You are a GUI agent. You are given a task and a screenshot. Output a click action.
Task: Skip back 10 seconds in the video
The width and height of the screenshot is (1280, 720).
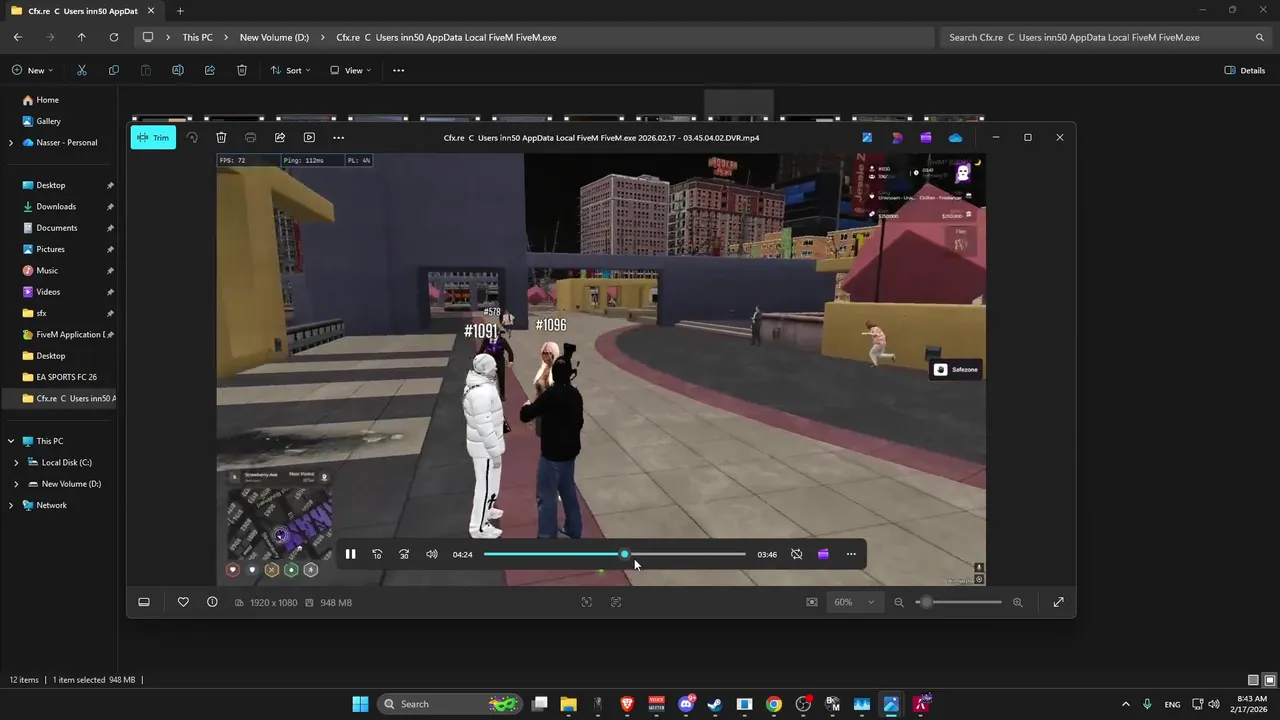click(377, 554)
